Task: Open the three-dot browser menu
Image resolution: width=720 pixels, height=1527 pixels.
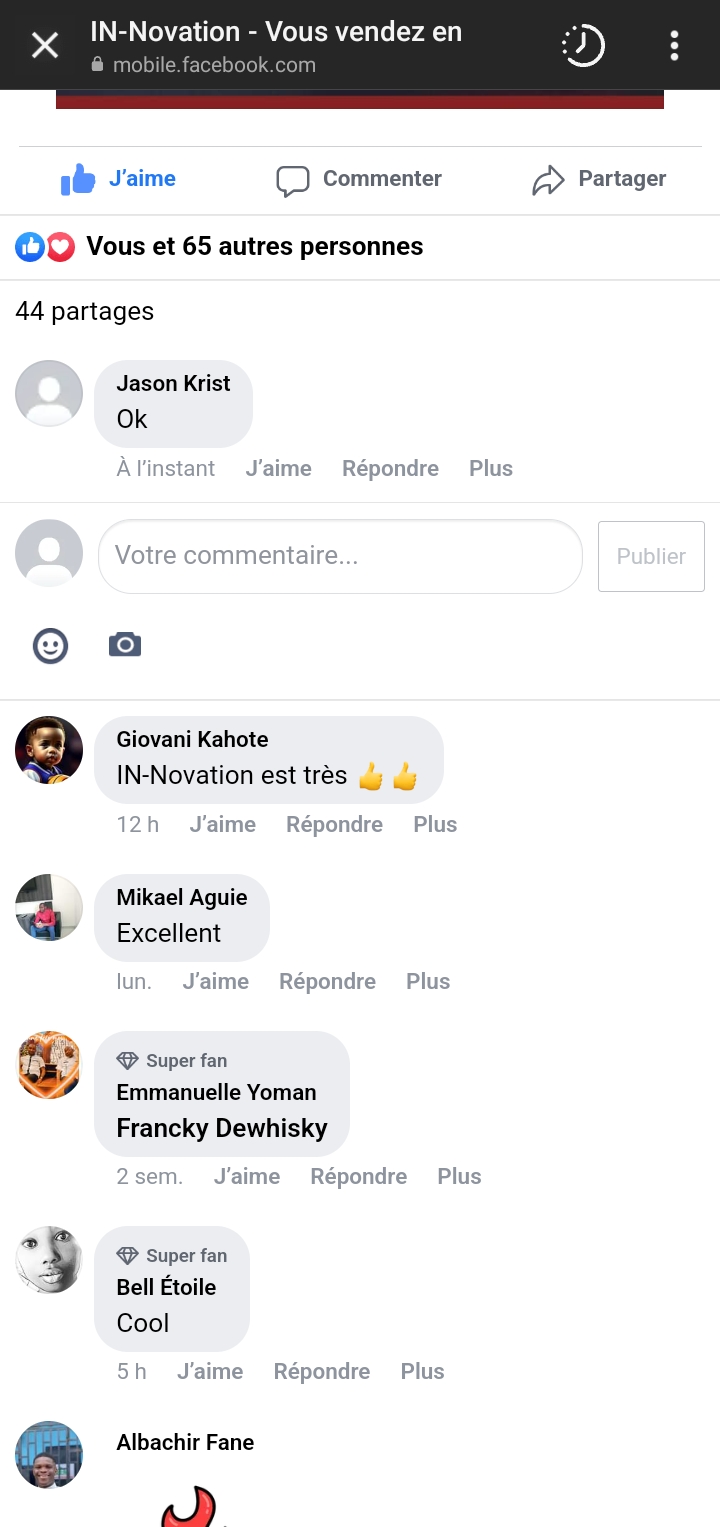Action: point(674,45)
